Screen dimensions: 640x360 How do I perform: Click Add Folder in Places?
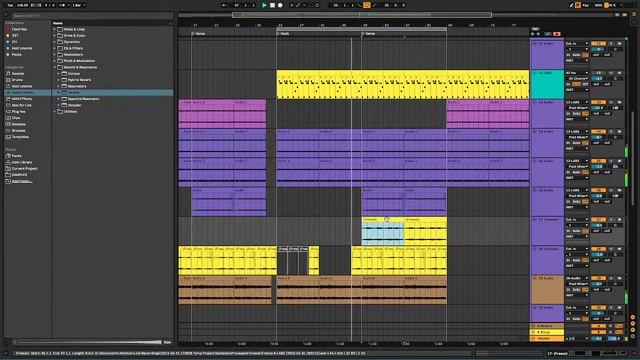[x=22, y=181]
